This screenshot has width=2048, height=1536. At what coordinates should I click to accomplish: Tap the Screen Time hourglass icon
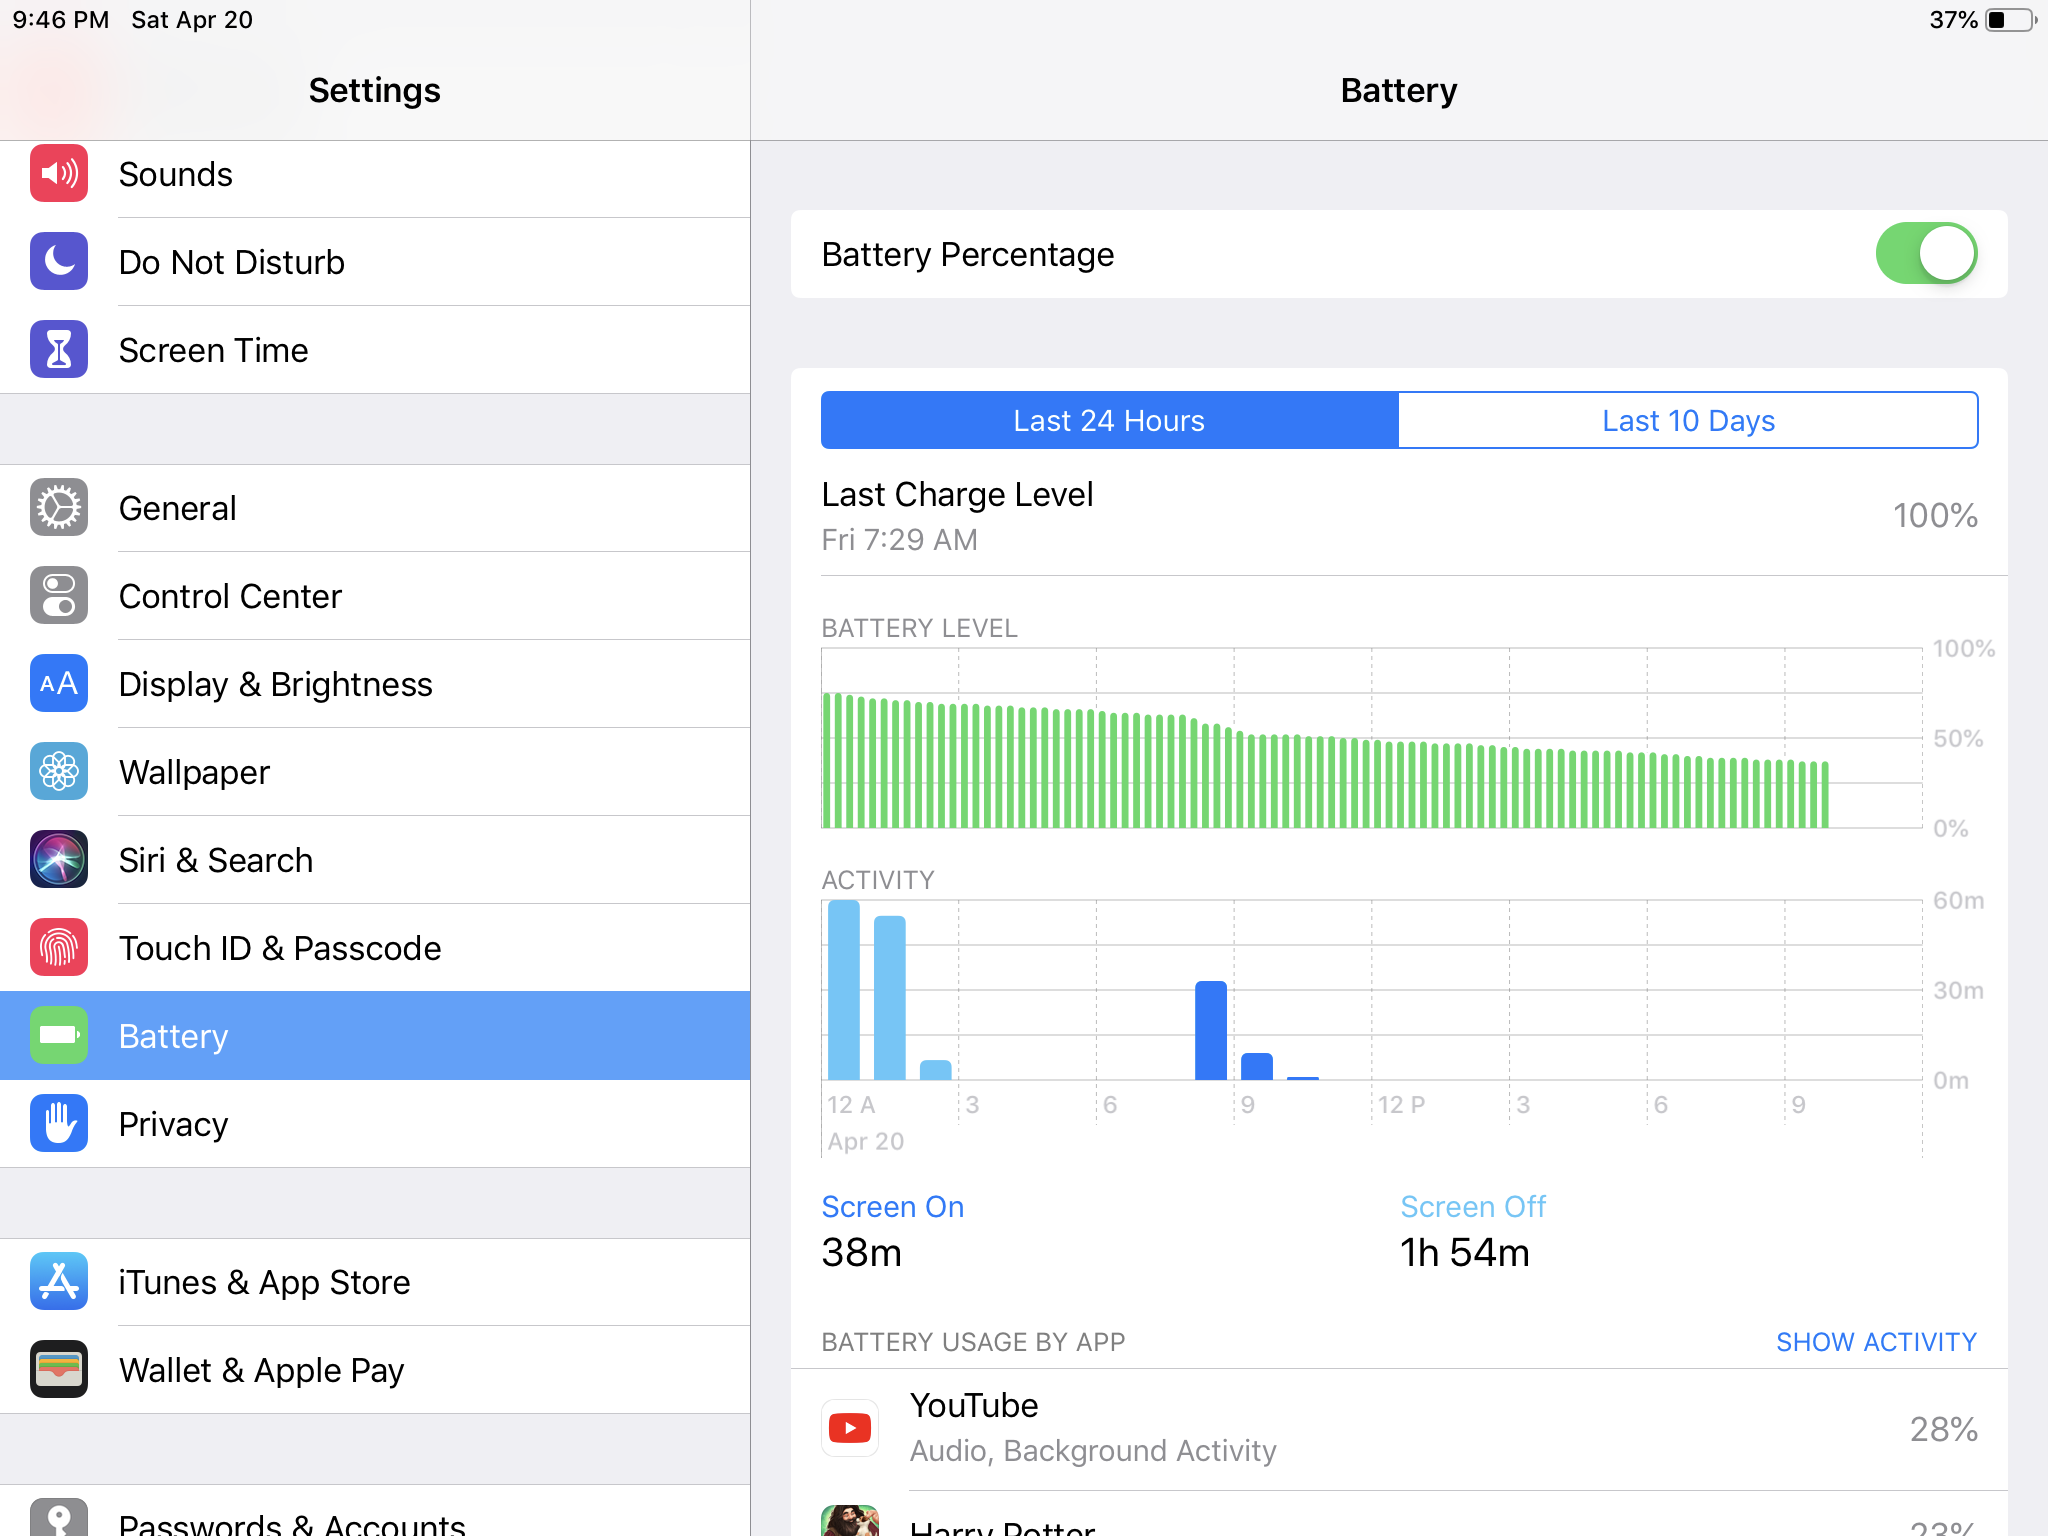(x=59, y=350)
